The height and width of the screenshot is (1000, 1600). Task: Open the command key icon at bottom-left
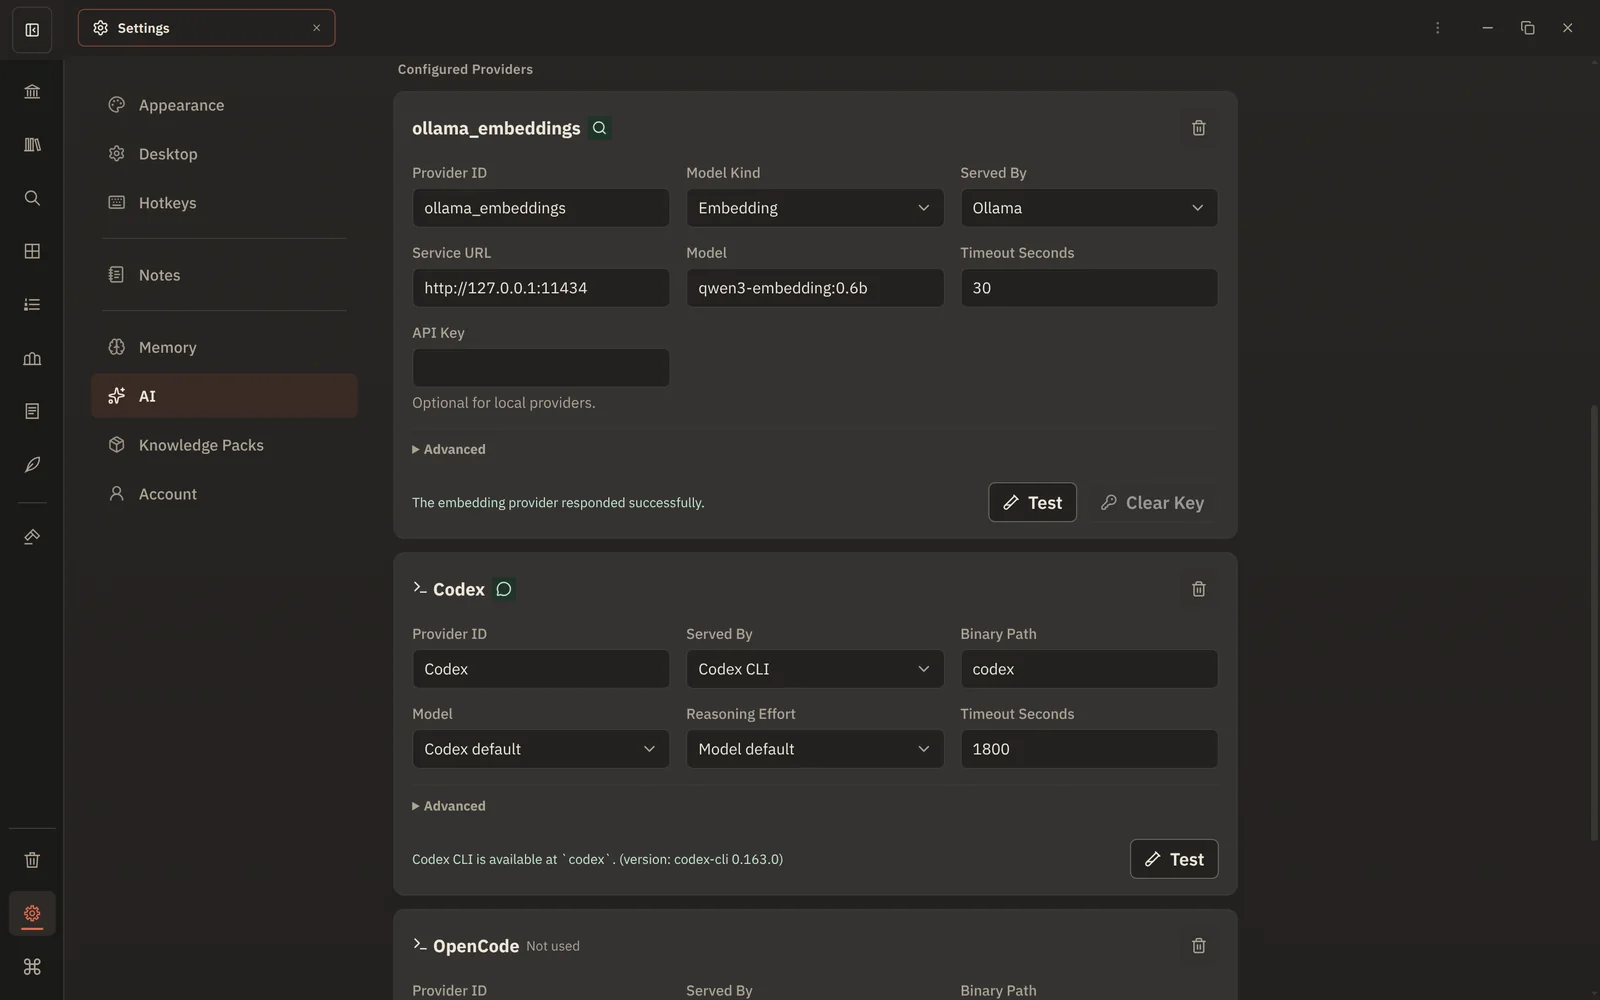(x=32, y=967)
